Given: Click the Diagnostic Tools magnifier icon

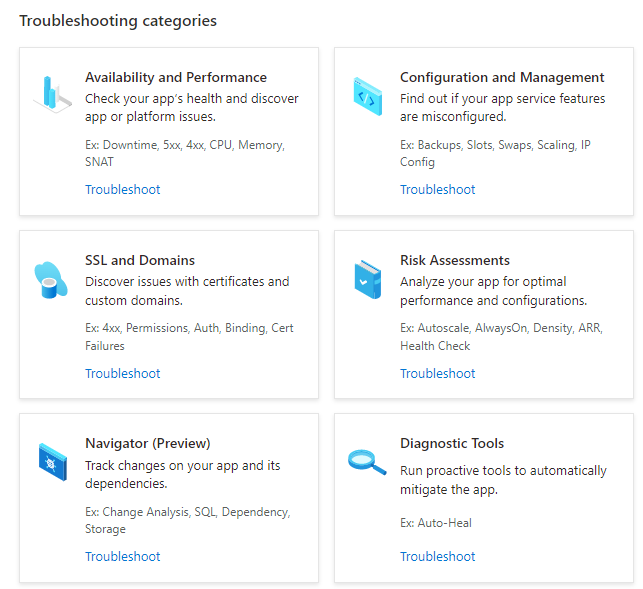Looking at the screenshot, I should [367, 462].
